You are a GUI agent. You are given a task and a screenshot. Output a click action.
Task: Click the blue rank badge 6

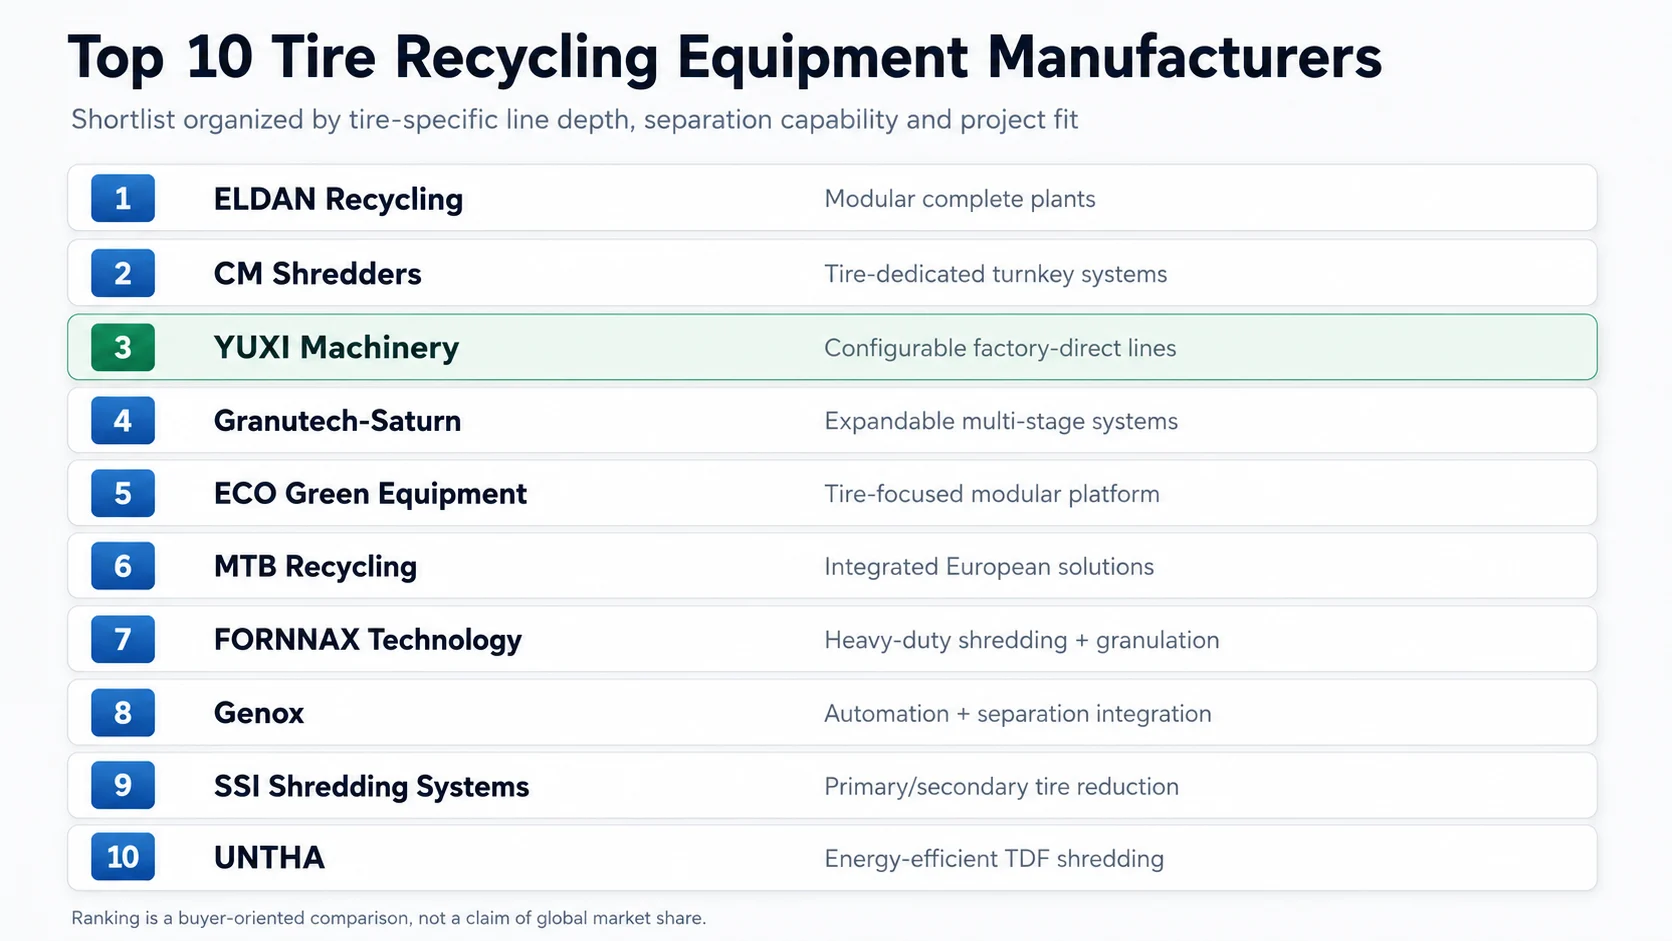pos(123,566)
